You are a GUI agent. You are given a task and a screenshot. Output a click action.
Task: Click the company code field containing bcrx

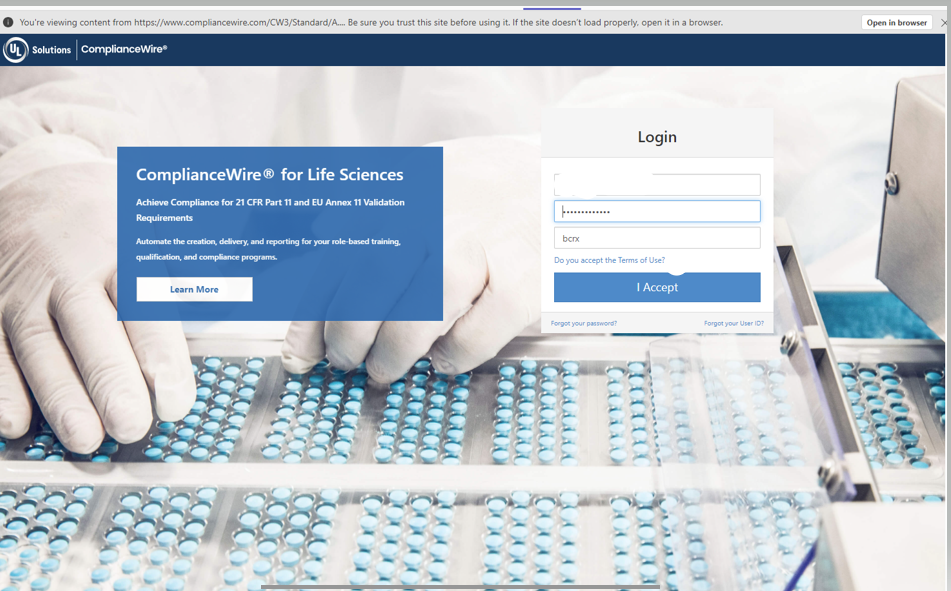click(x=657, y=238)
